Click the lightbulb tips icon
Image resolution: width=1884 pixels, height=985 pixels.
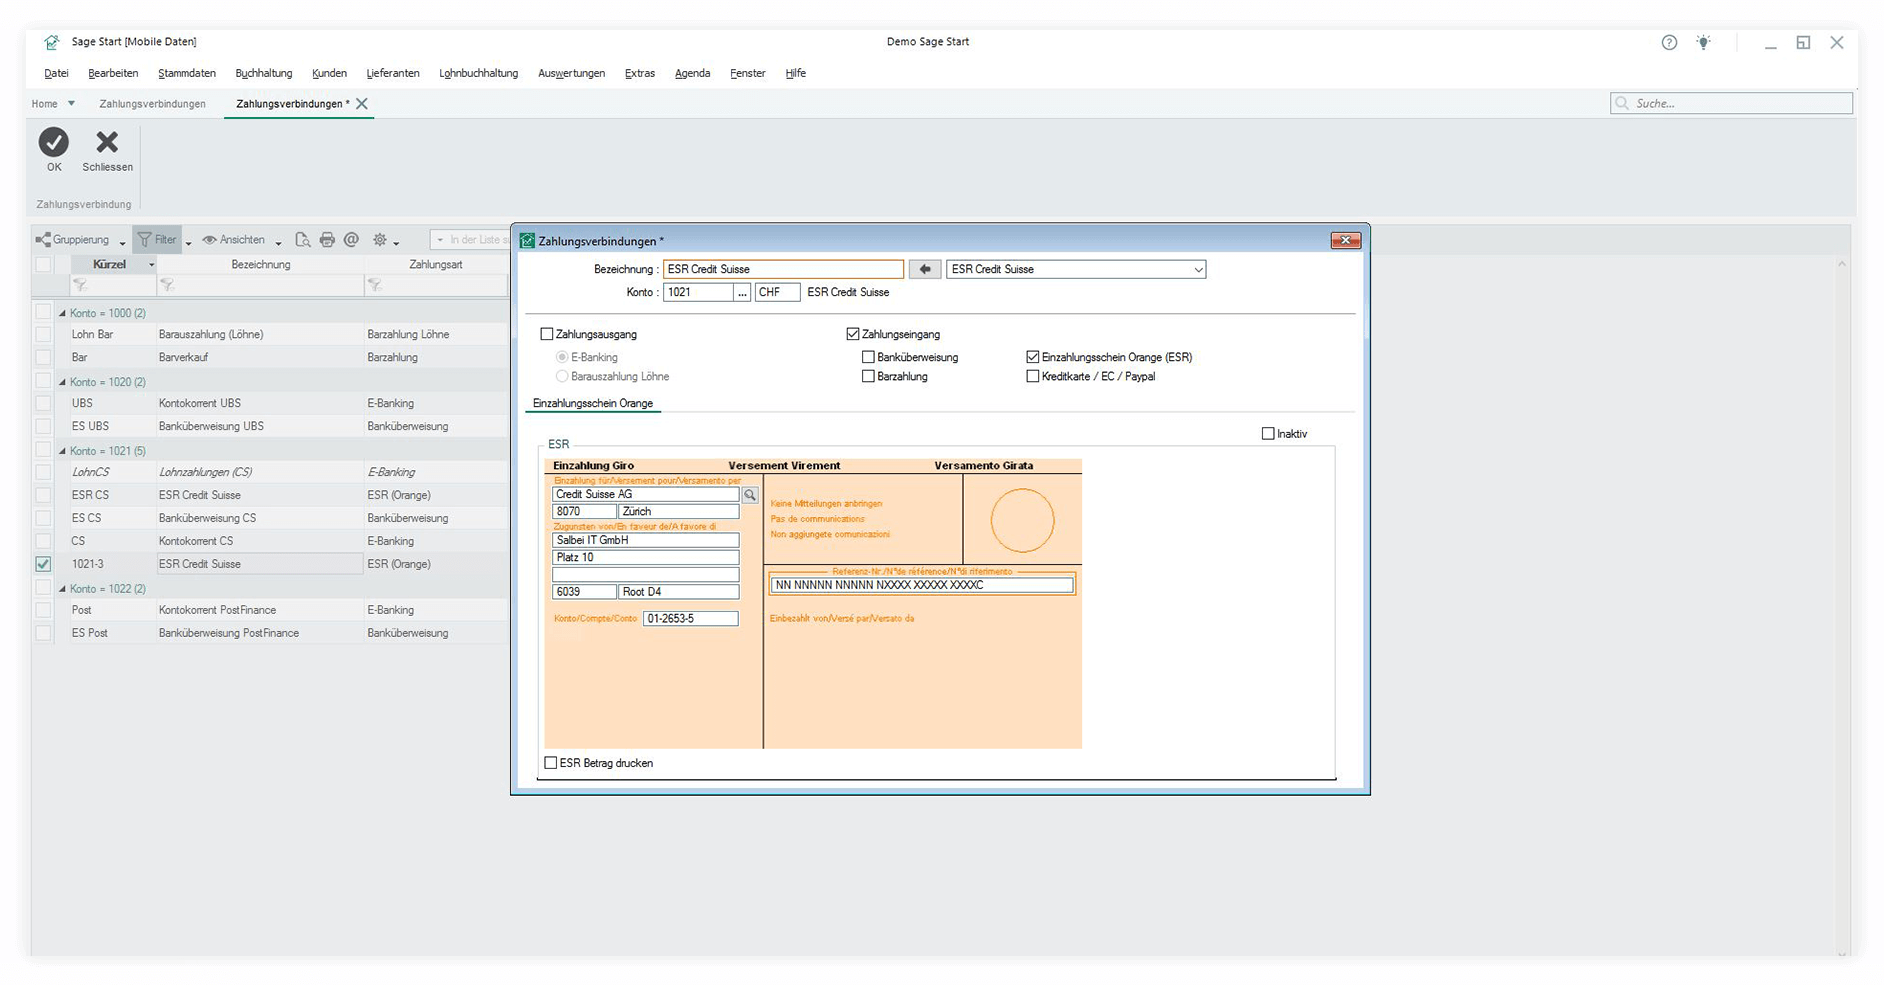pyautogui.click(x=1703, y=42)
